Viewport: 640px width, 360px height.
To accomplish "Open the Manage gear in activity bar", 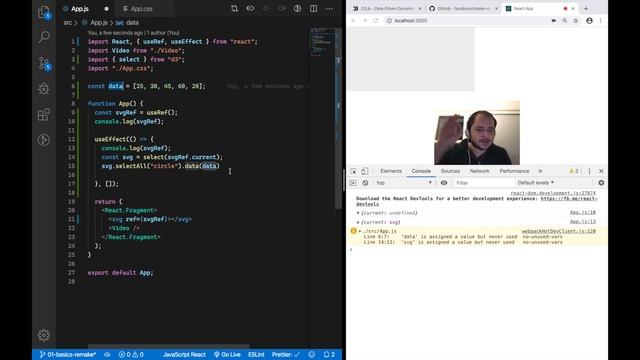I will 44,335.
